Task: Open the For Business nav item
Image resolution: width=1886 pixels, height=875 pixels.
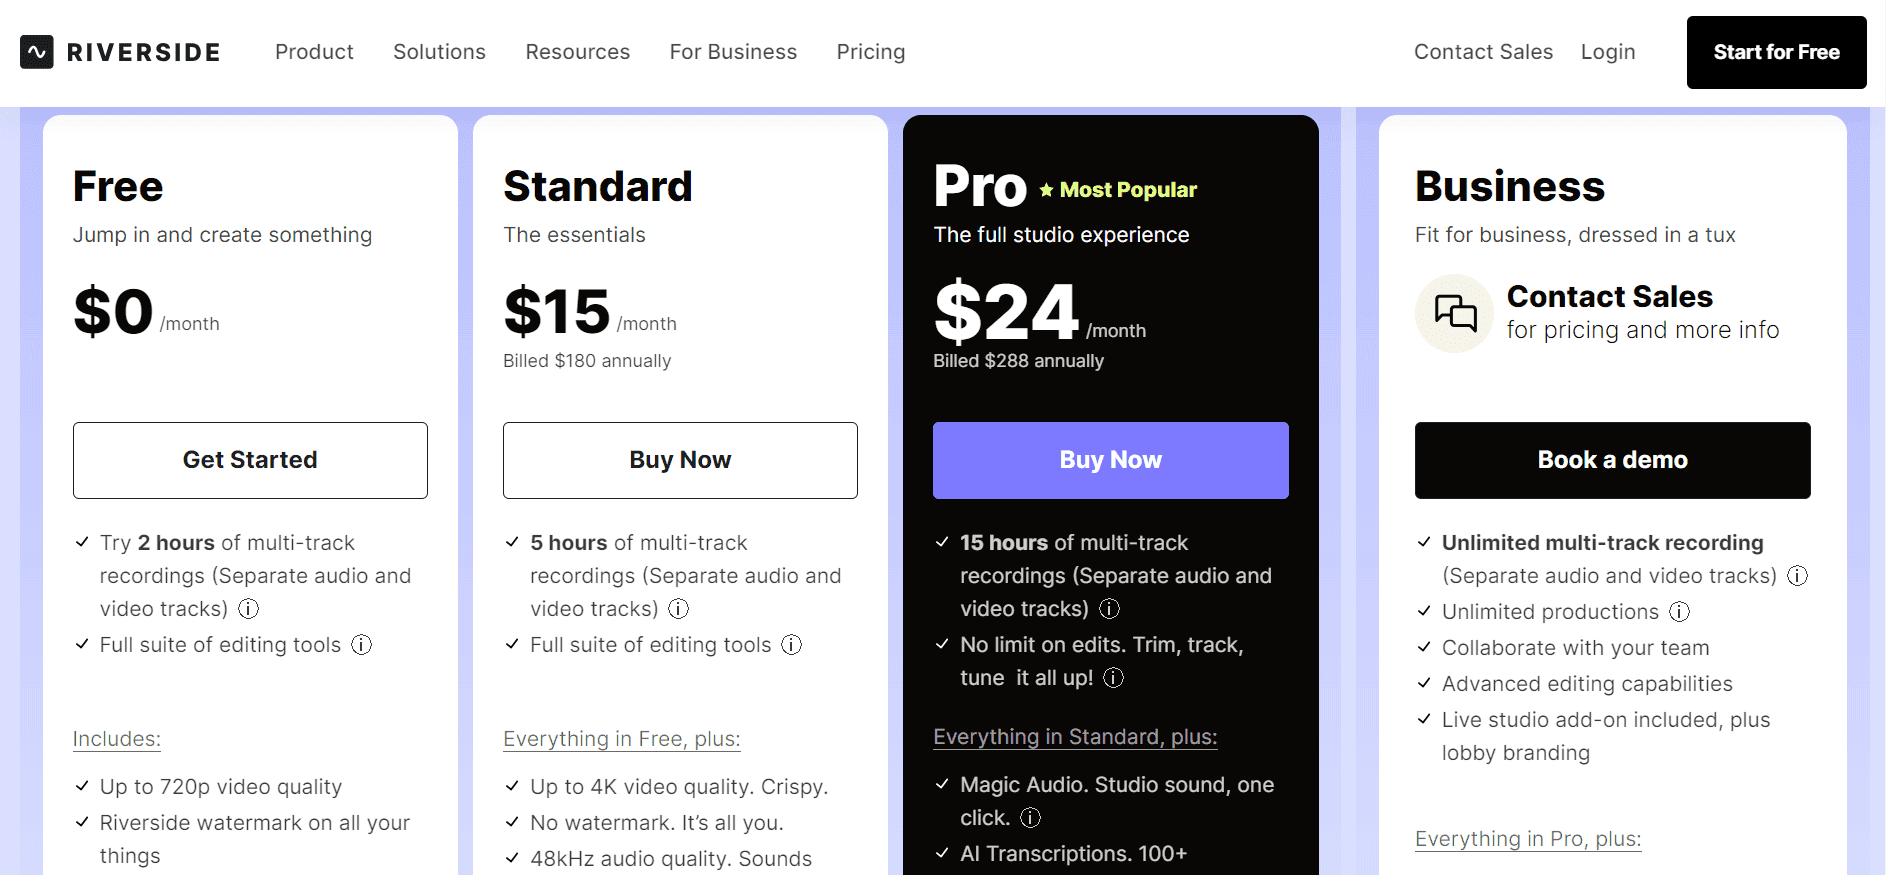Action: point(733,52)
